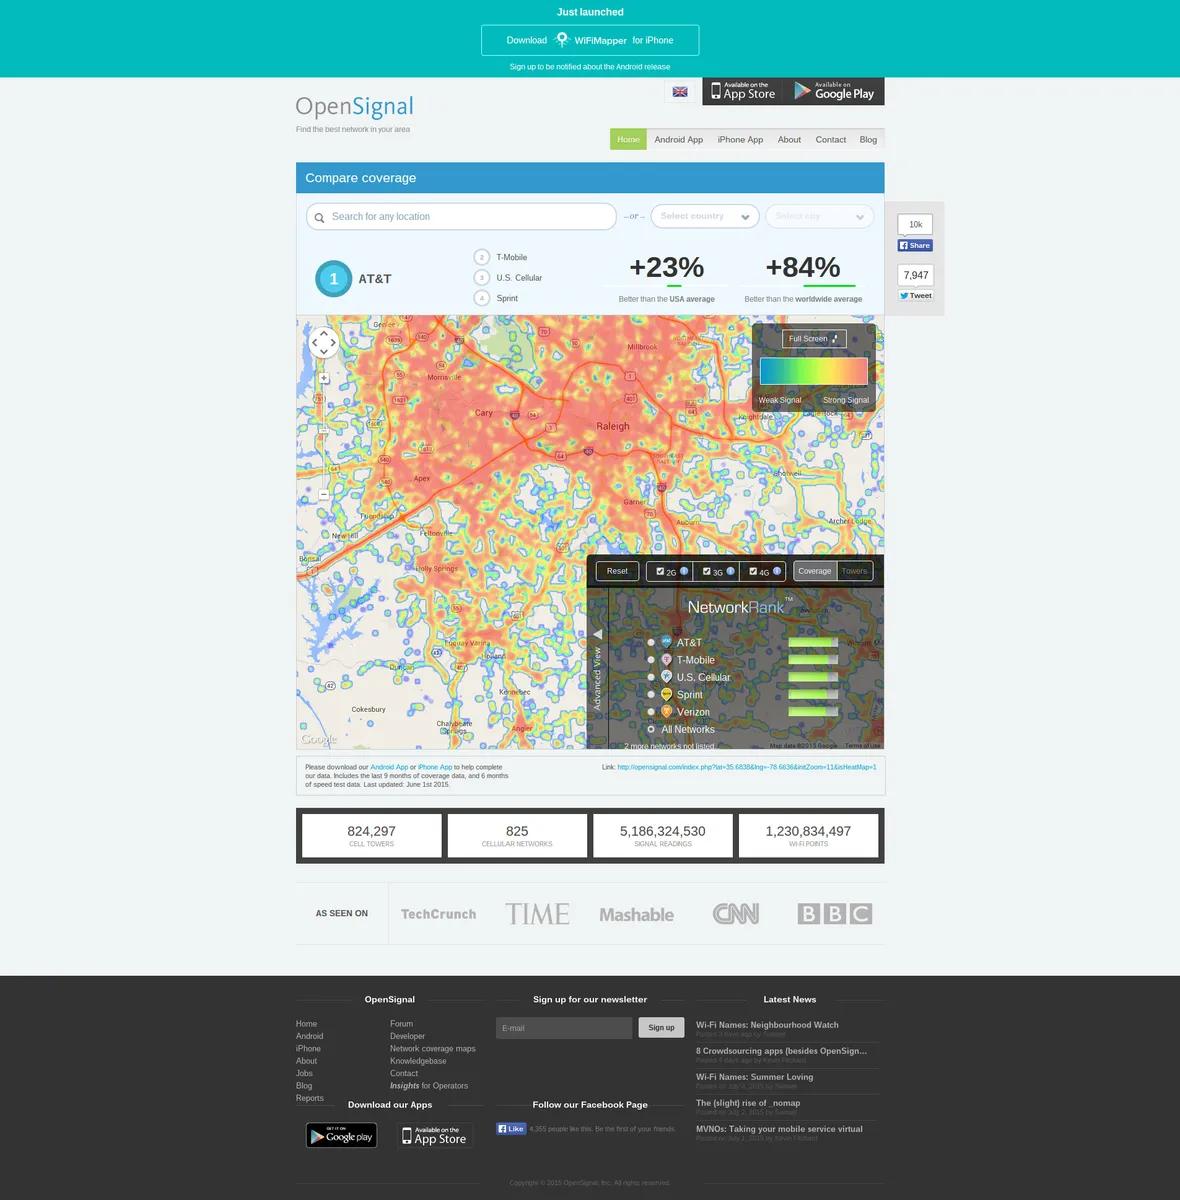
Task: Open the Google Play badge in the header
Action: (834, 91)
